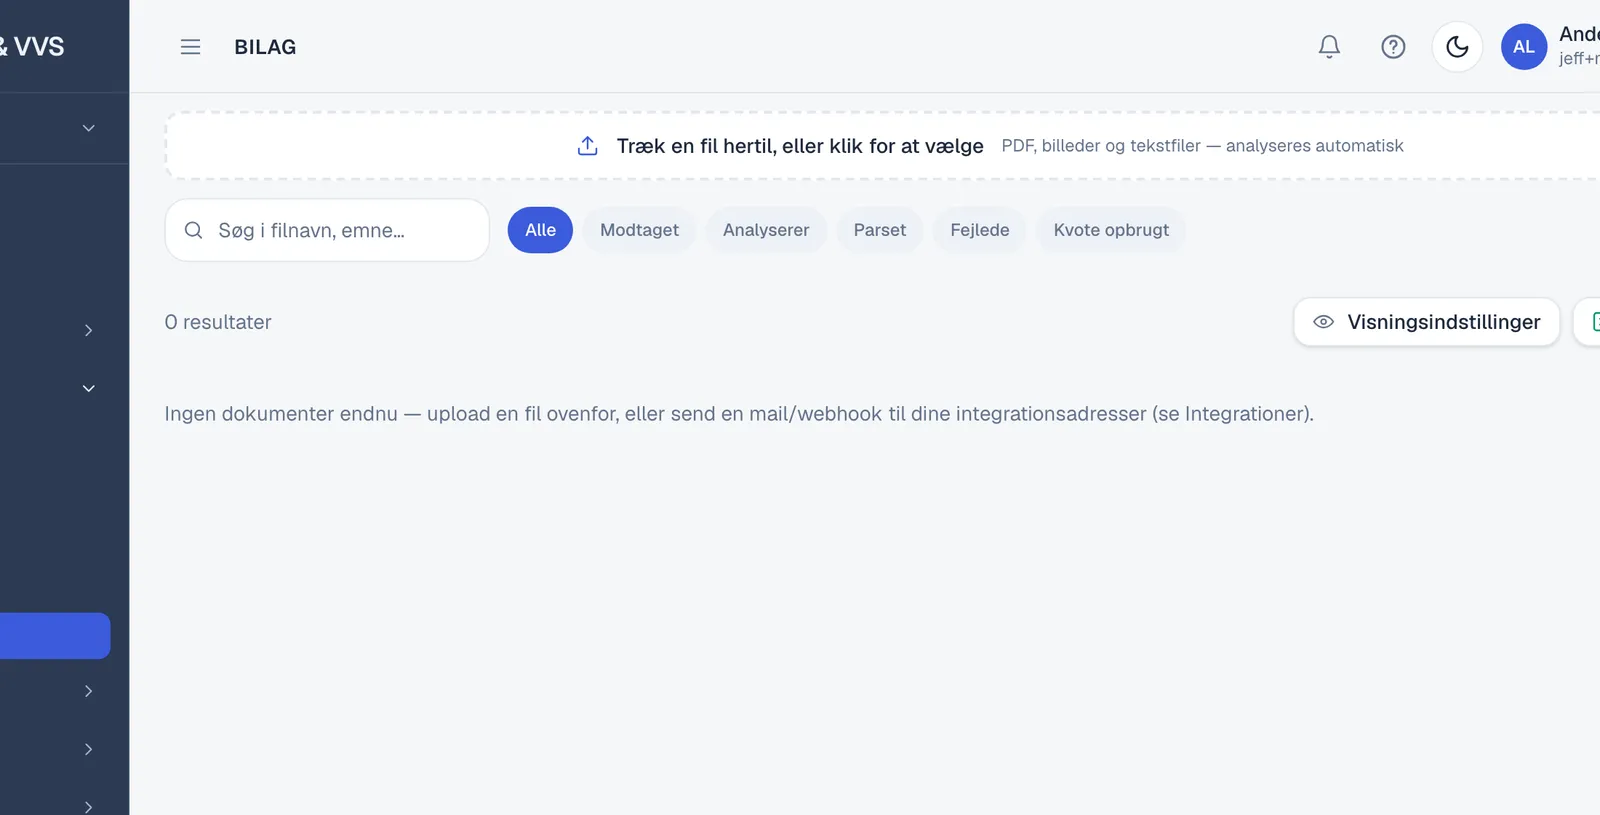Show only 'Fejlede' documents
The width and height of the screenshot is (1600, 815).
(980, 230)
